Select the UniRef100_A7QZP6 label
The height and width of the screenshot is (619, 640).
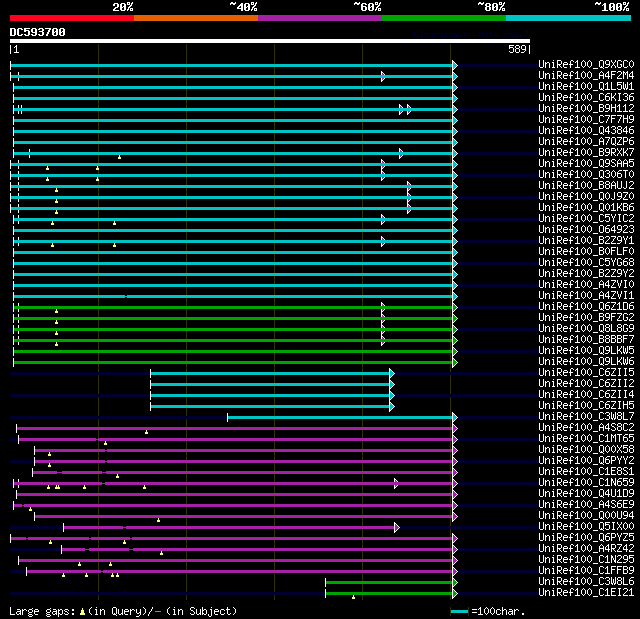(586, 142)
